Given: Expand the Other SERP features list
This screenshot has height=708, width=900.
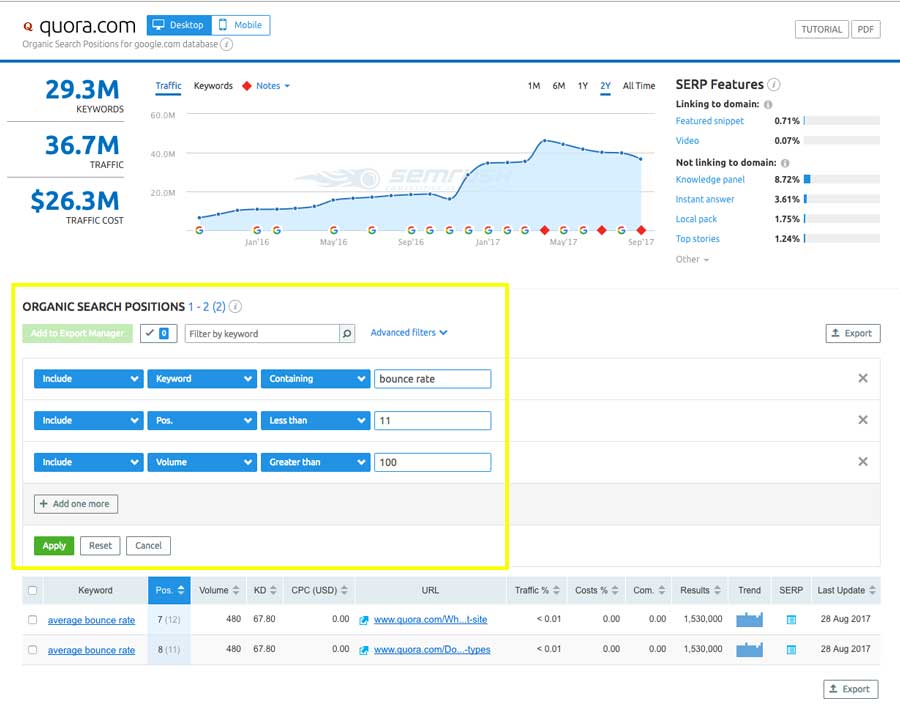Looking at the screenshot, I should tap(692, 260).
